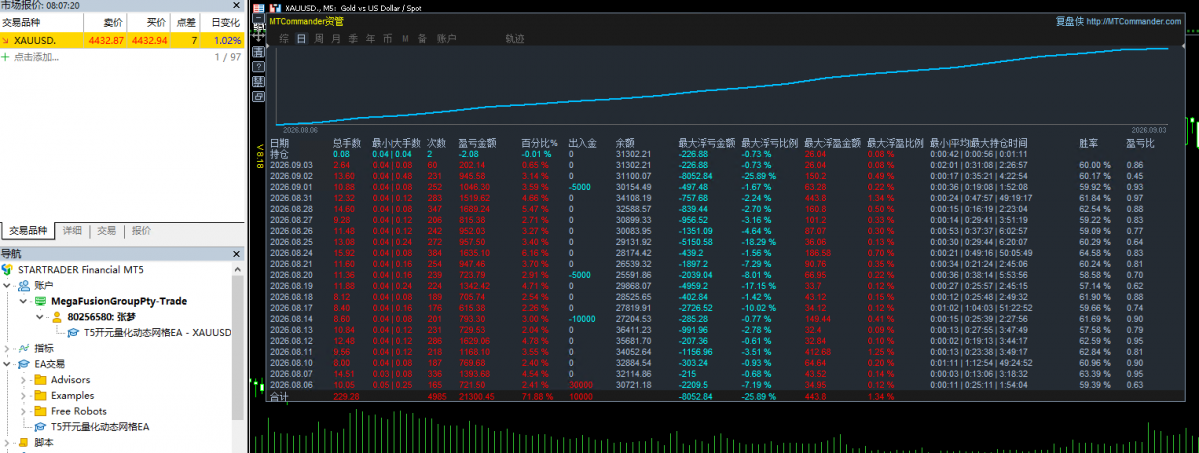Expand the 脚本 scripts node
The height and width of the screenshot is (453, 1199).
click(7, 442)
